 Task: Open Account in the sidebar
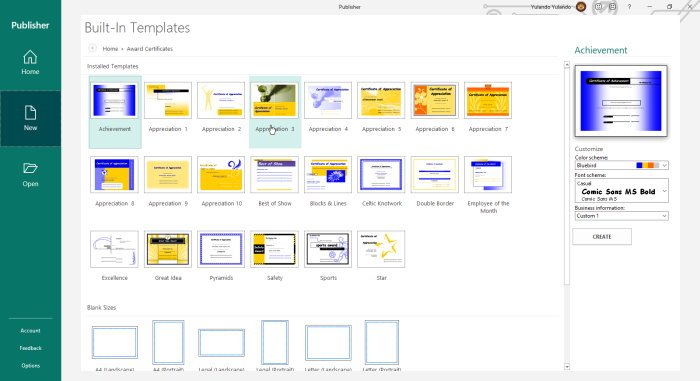(x=30, y=331)
